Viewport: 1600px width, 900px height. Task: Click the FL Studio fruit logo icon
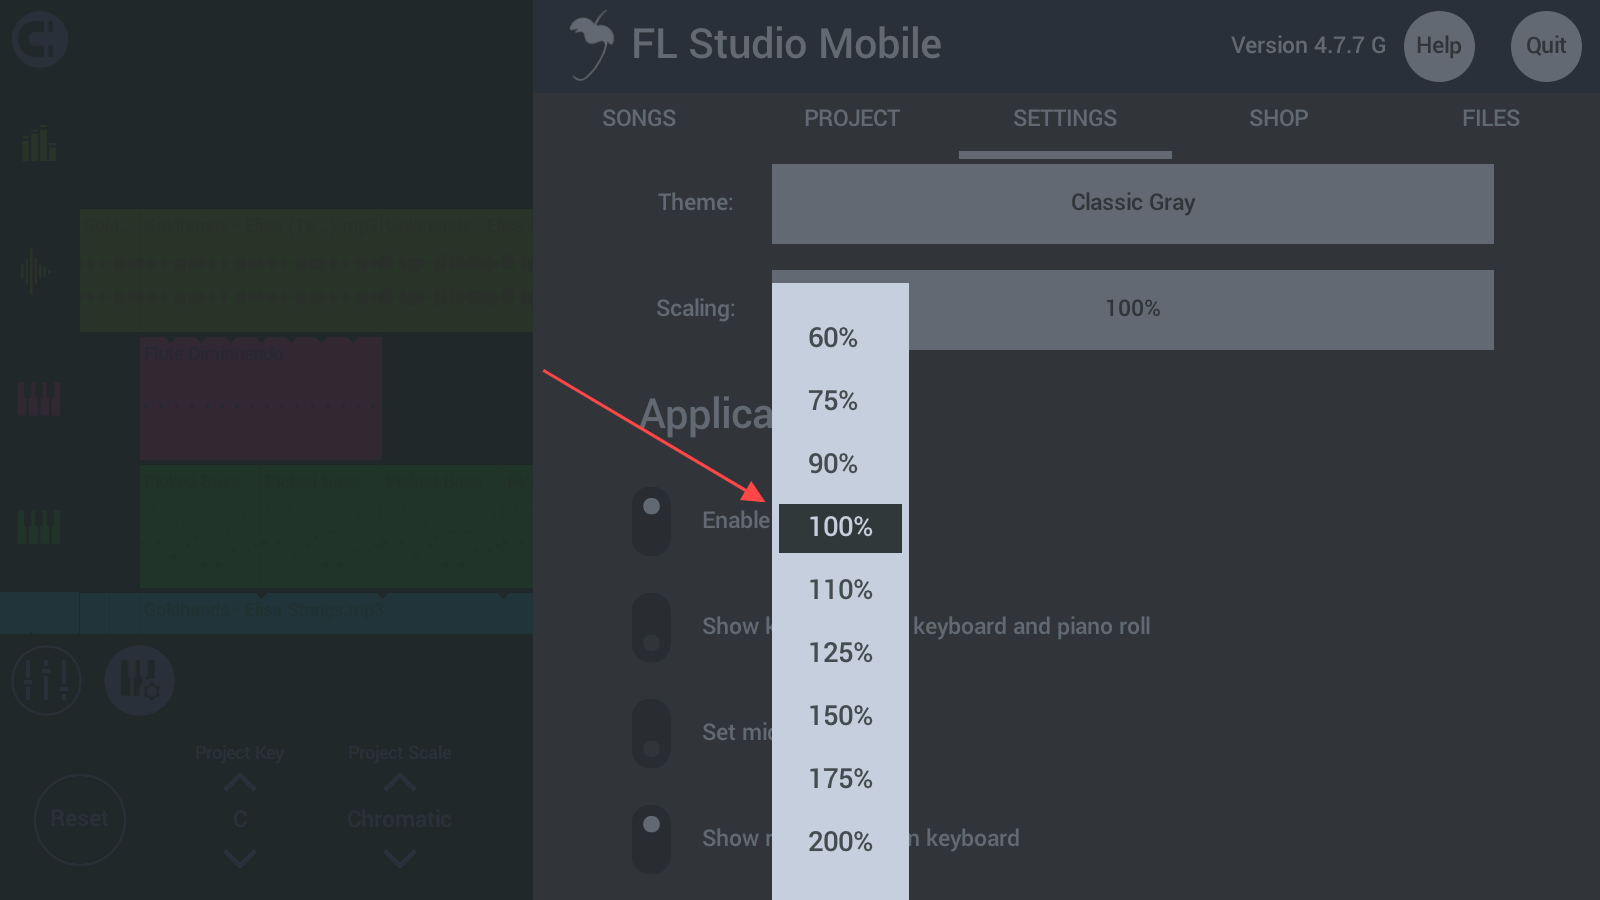[592, 45]
